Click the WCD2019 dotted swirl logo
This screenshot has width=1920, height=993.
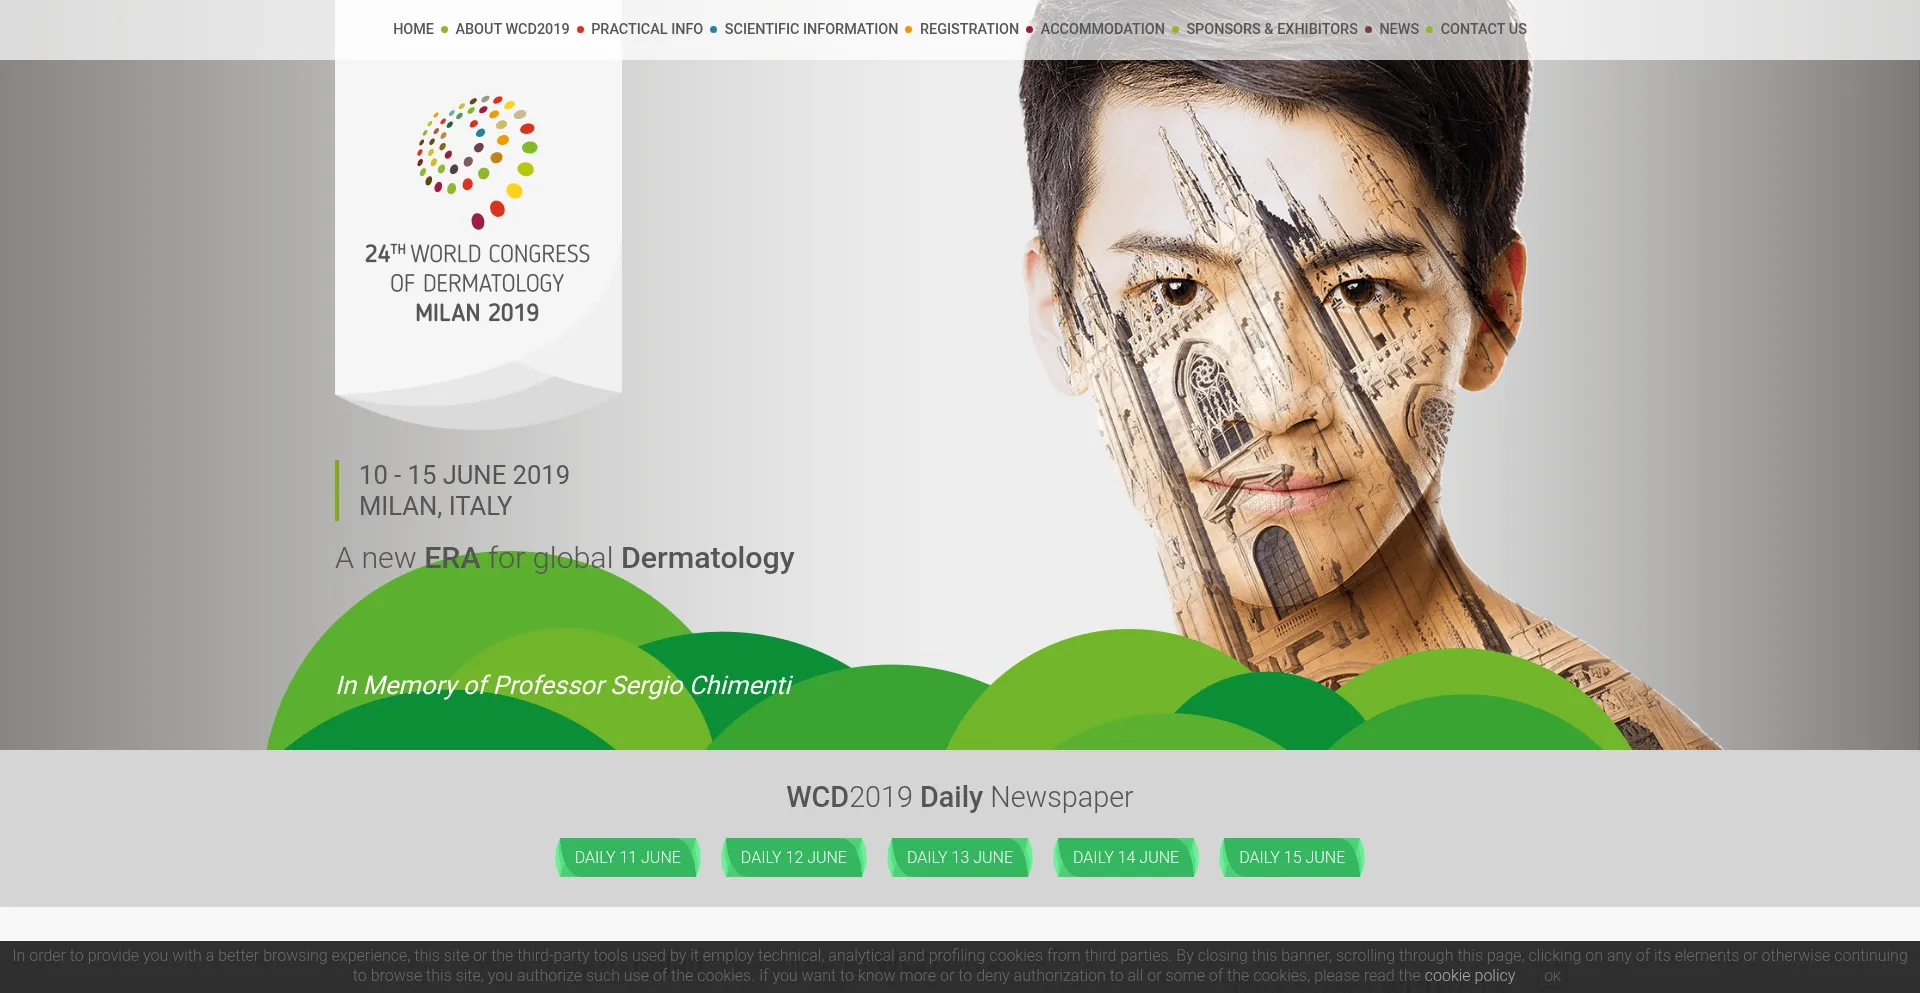[478, 162]
